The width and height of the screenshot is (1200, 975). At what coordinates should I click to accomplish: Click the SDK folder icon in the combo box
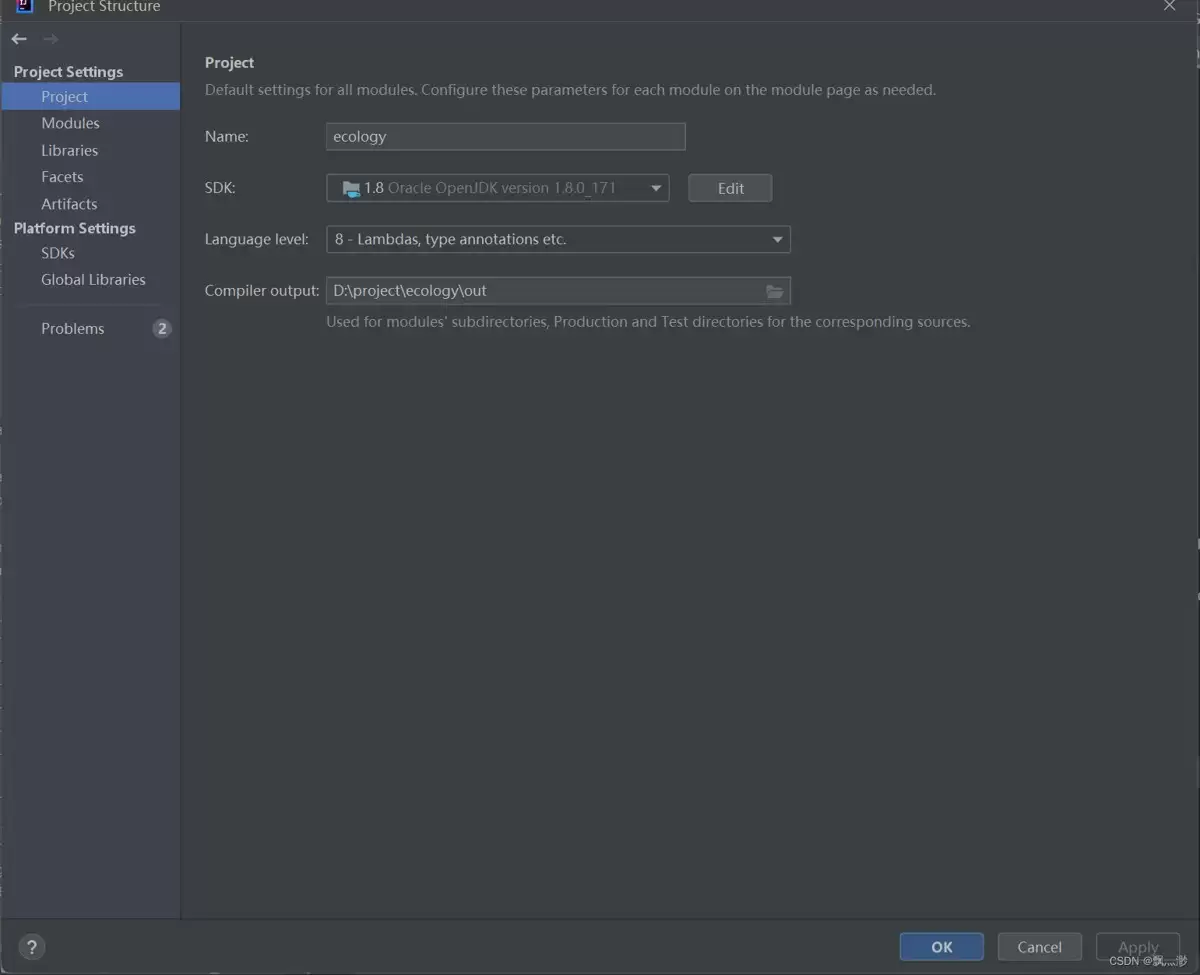point(351,188)
